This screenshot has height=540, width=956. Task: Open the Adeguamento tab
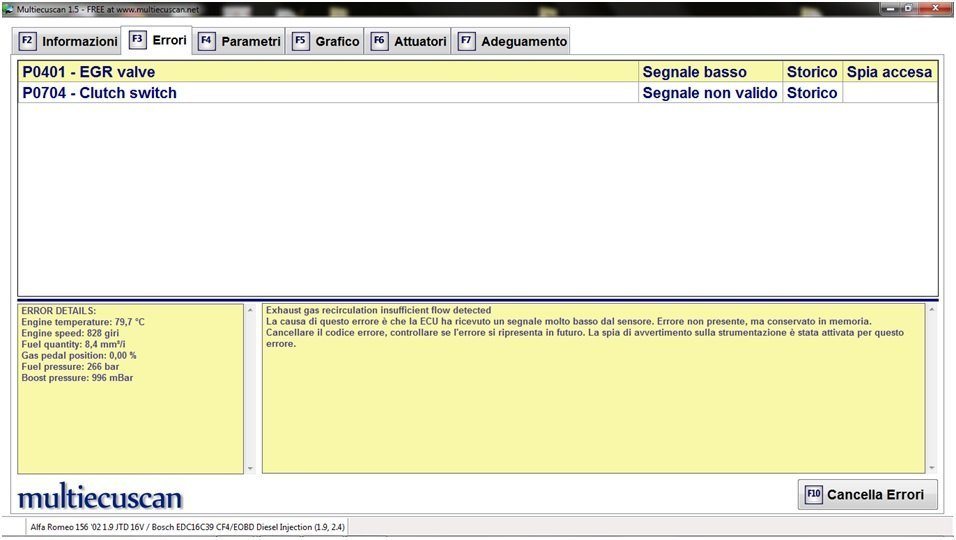pos(512,41)
